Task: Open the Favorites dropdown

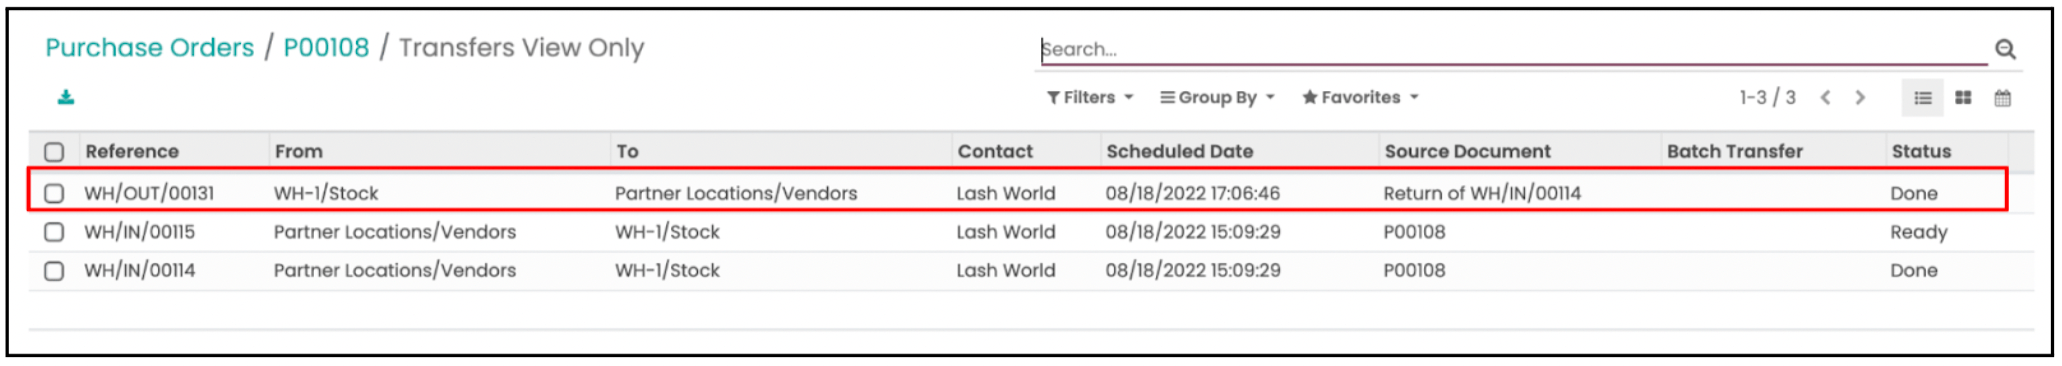Action: tap(1360, 97)
